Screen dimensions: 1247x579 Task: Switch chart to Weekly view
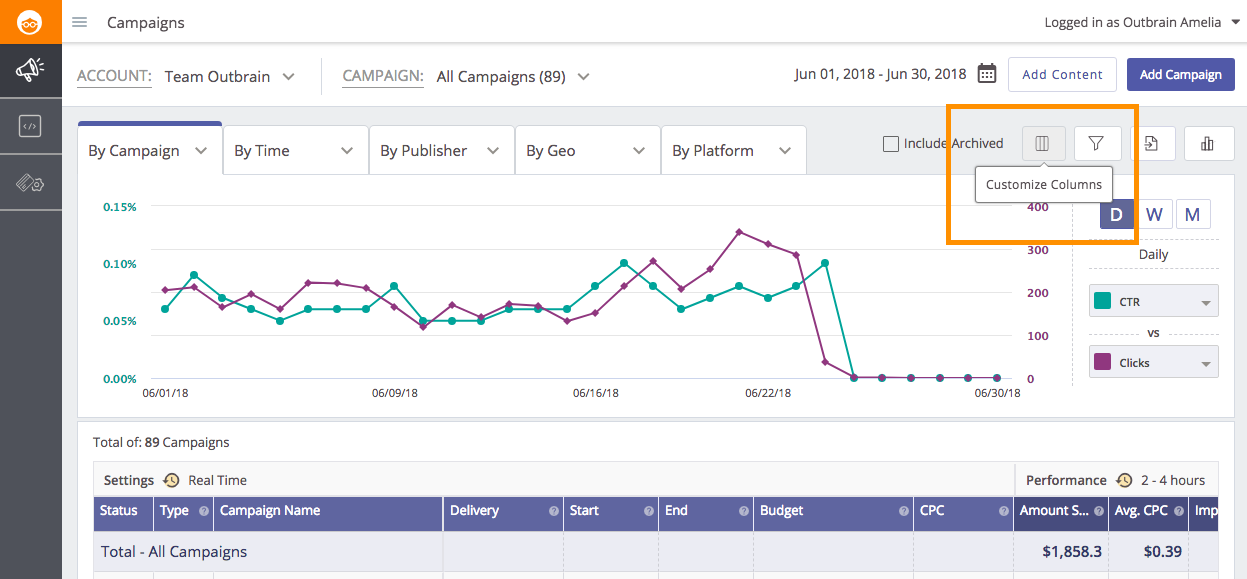(x=1154, y=214)
